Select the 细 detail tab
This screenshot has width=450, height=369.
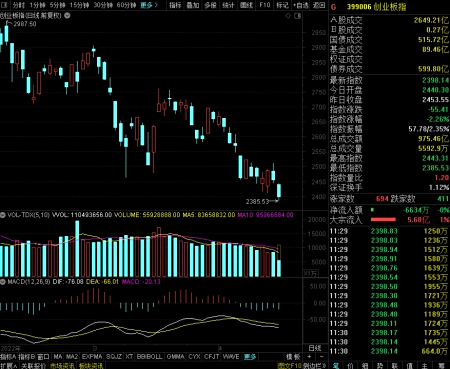[365, 366]
